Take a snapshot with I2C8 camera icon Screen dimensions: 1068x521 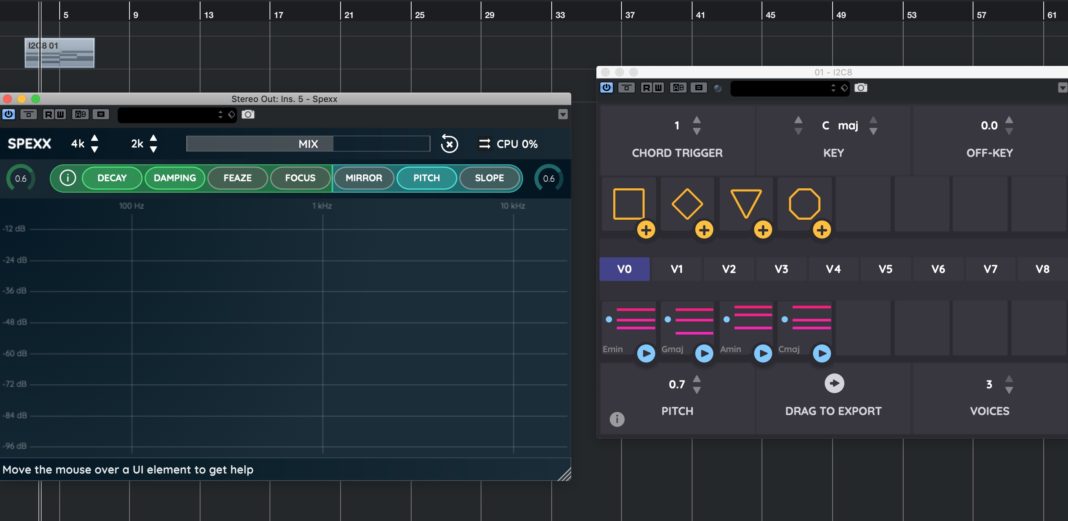tap(861, 88)
